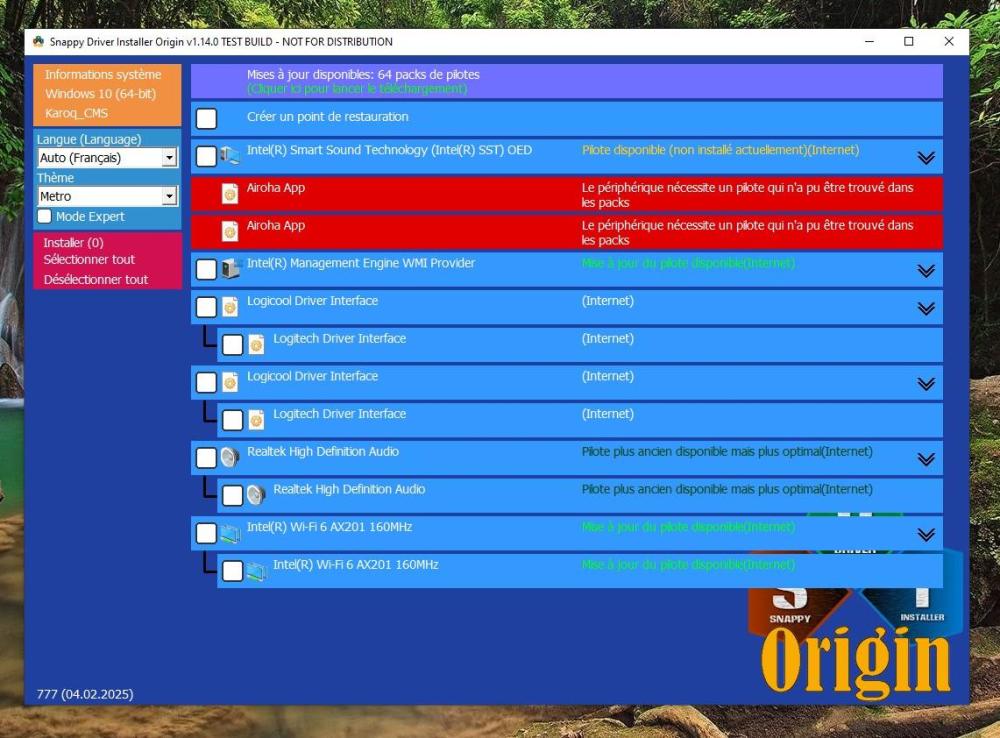The image size is (1000, 738).
Task: Close the Snappy Driver Installer window
Action: (x=949, y=41)
